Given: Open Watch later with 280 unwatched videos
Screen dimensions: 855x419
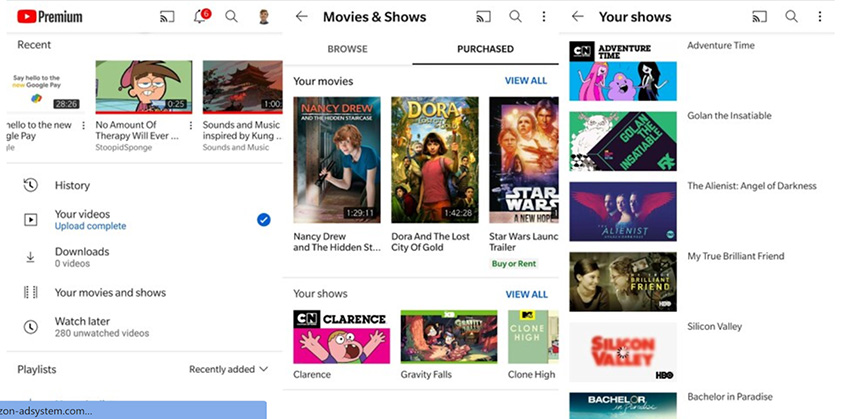Looking at the screenshot, I should tap(144, 327).
